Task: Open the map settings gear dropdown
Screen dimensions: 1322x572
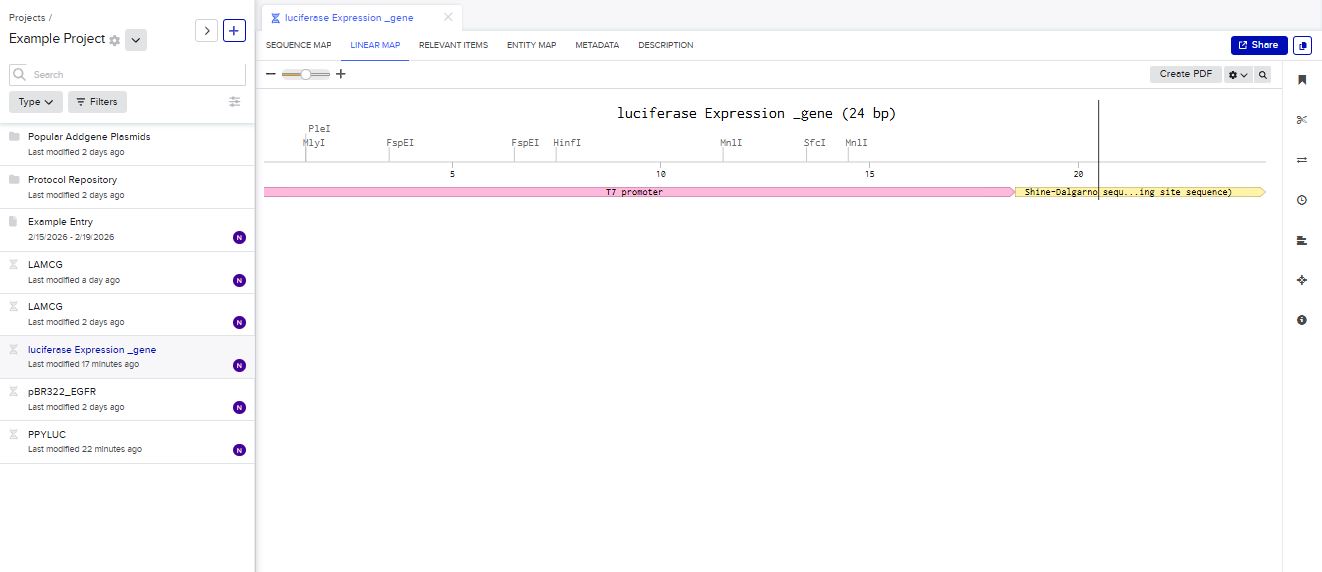Action: 1238,75
